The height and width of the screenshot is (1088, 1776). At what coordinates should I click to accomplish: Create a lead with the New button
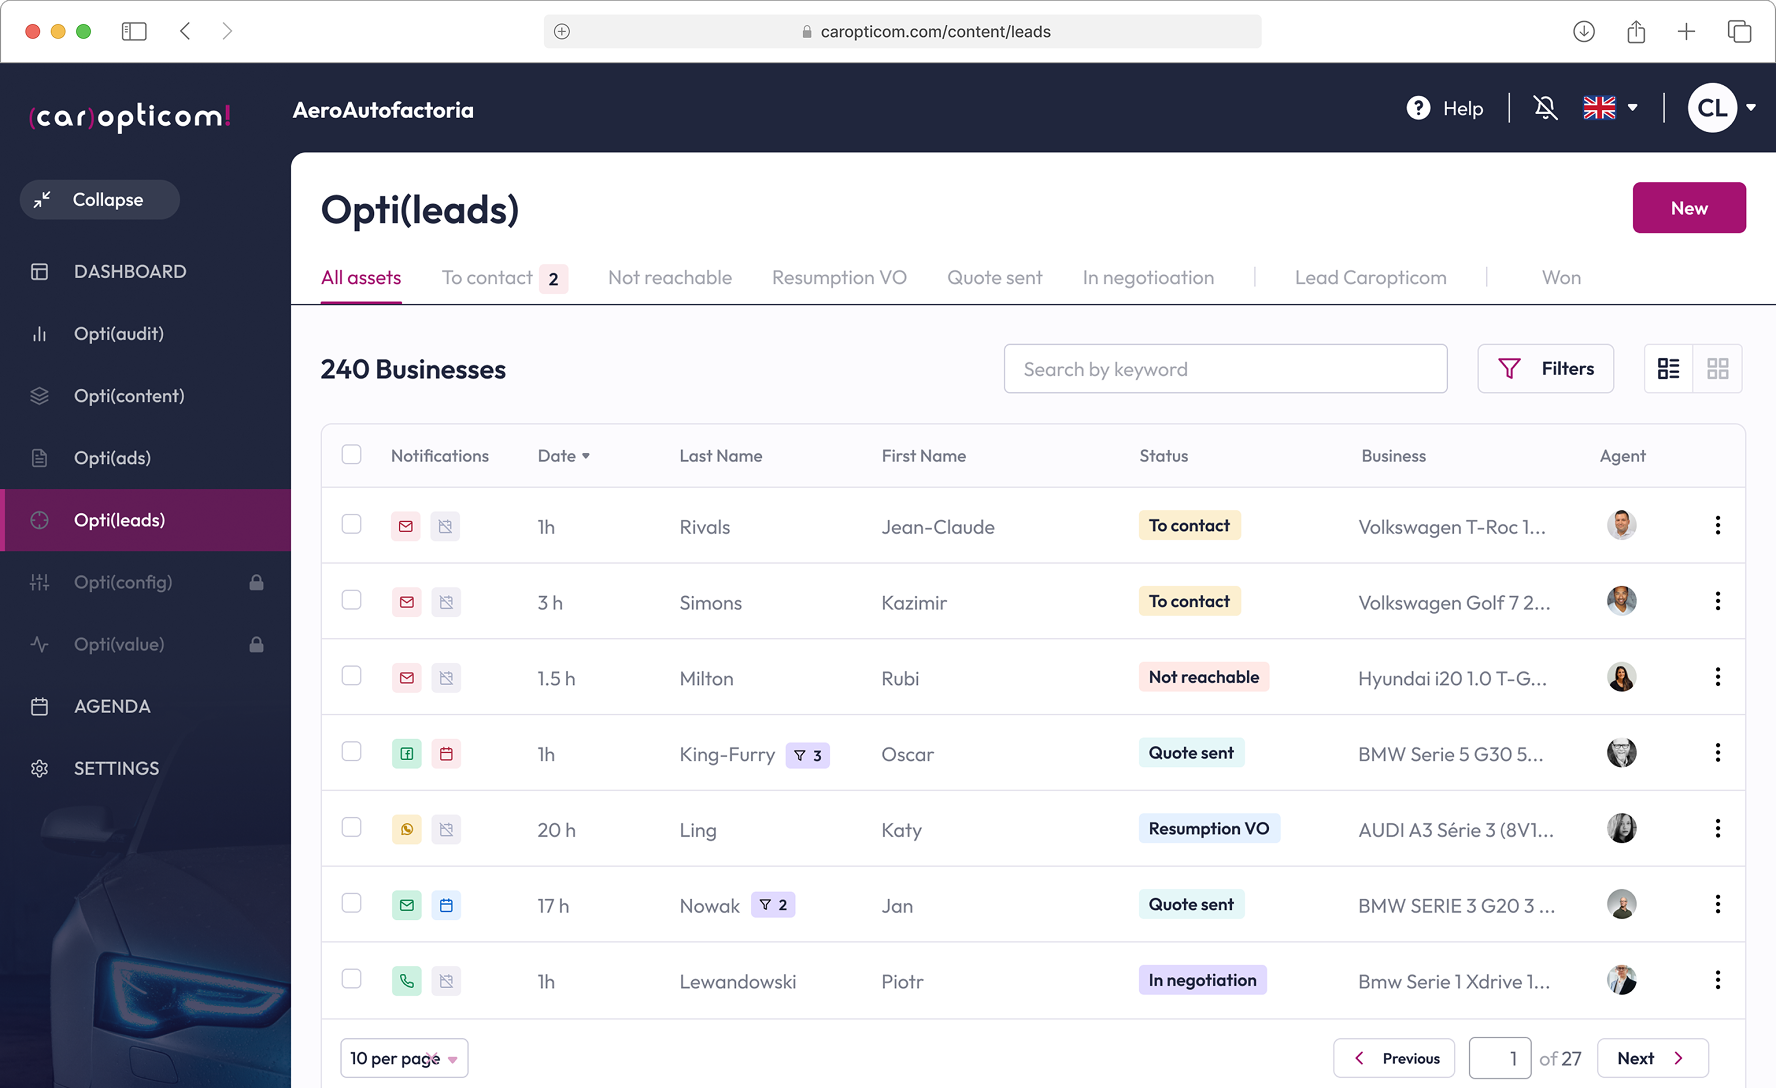pos(1689,207)
